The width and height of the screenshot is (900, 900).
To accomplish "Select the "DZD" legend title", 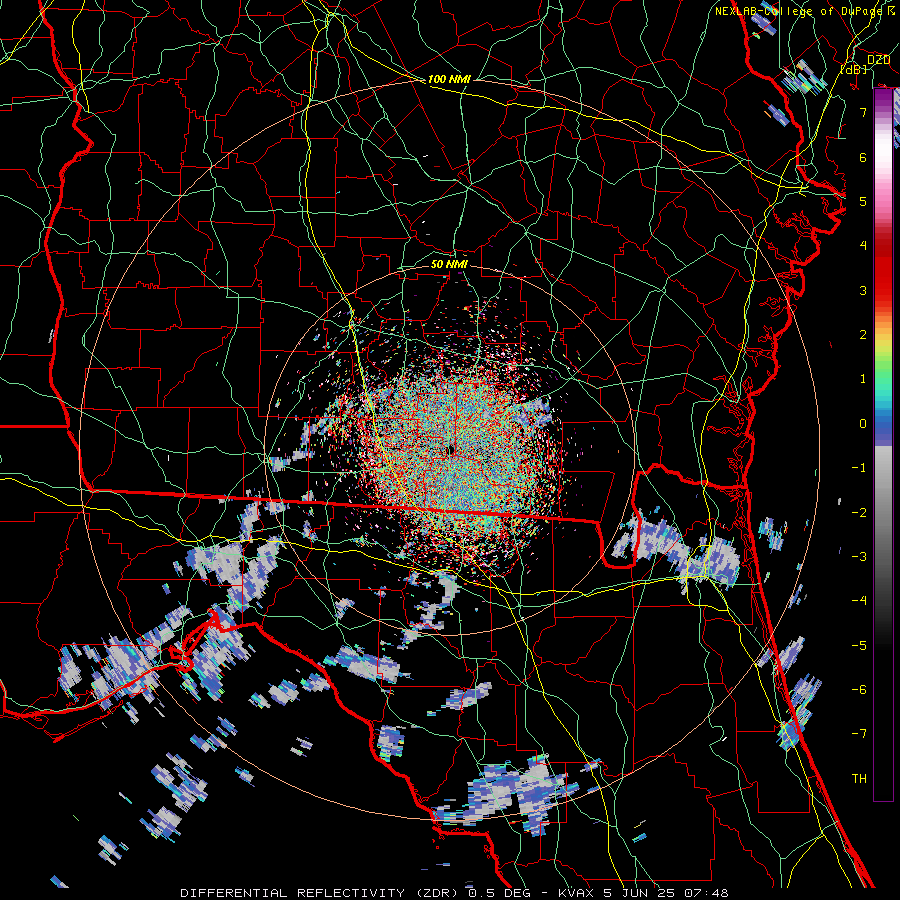I will click(x=878, y=60).
